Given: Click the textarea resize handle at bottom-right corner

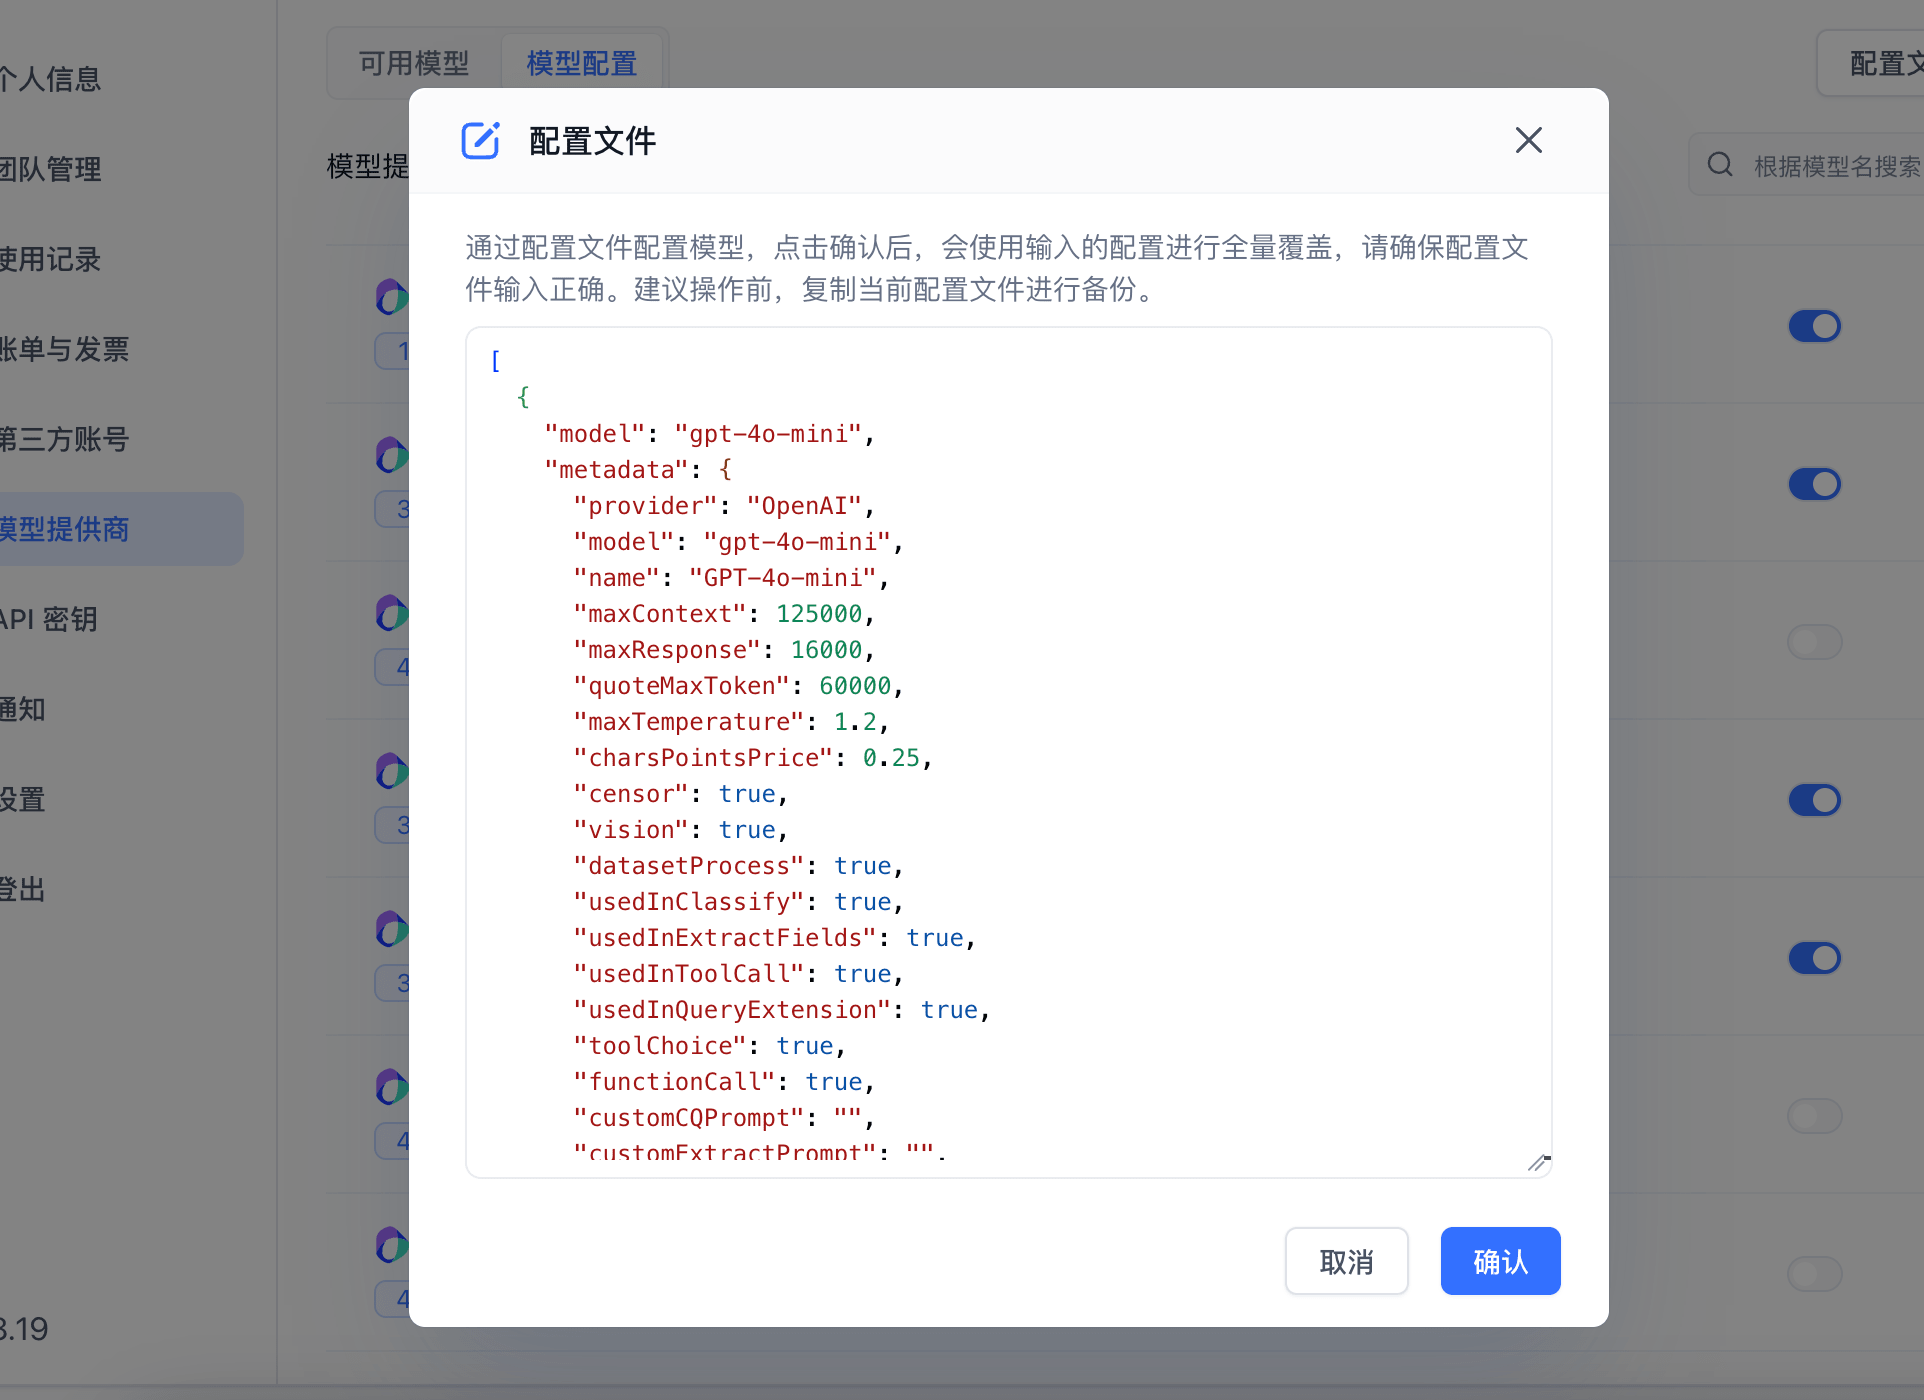Looking at the screenshot, I should (x=1539, y=1162).
